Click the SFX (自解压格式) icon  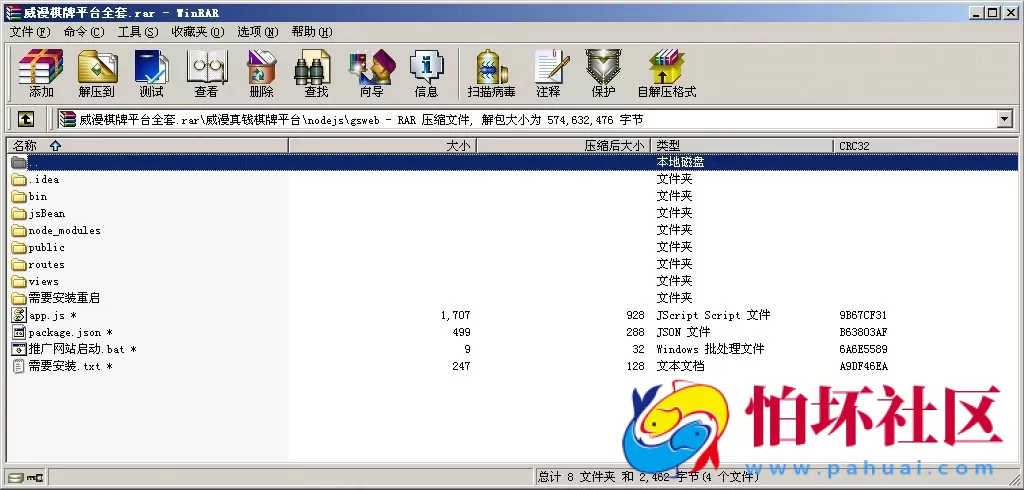tap(667, 73)
